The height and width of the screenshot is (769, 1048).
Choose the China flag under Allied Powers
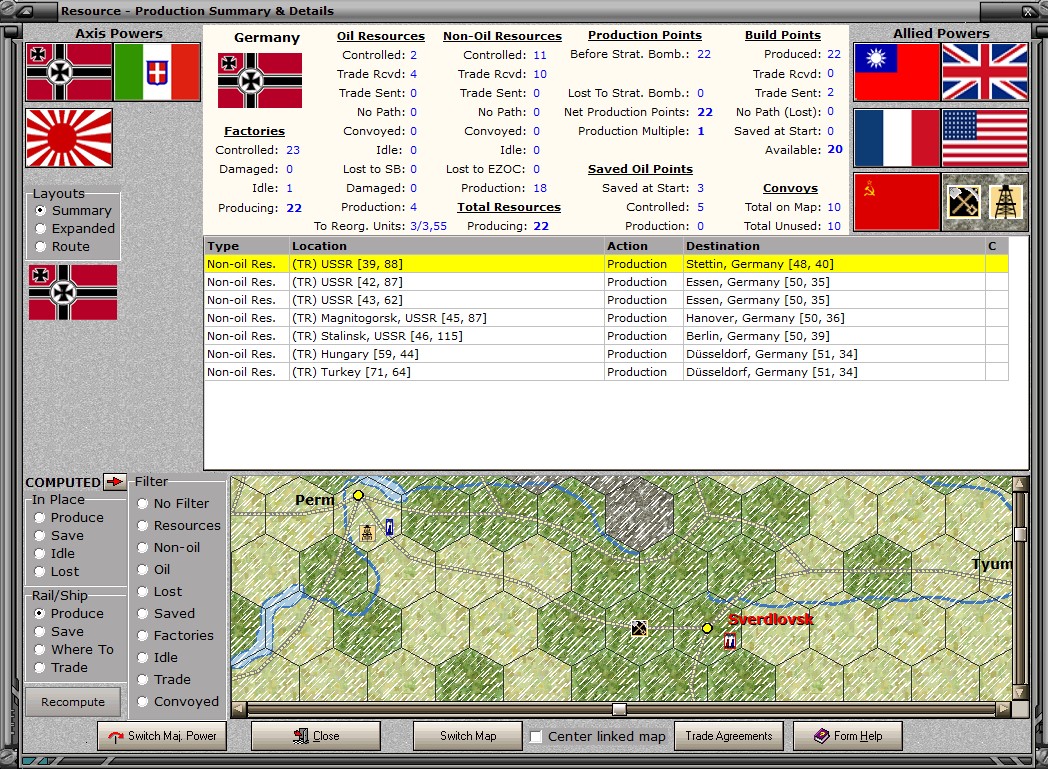click(896, 72)
